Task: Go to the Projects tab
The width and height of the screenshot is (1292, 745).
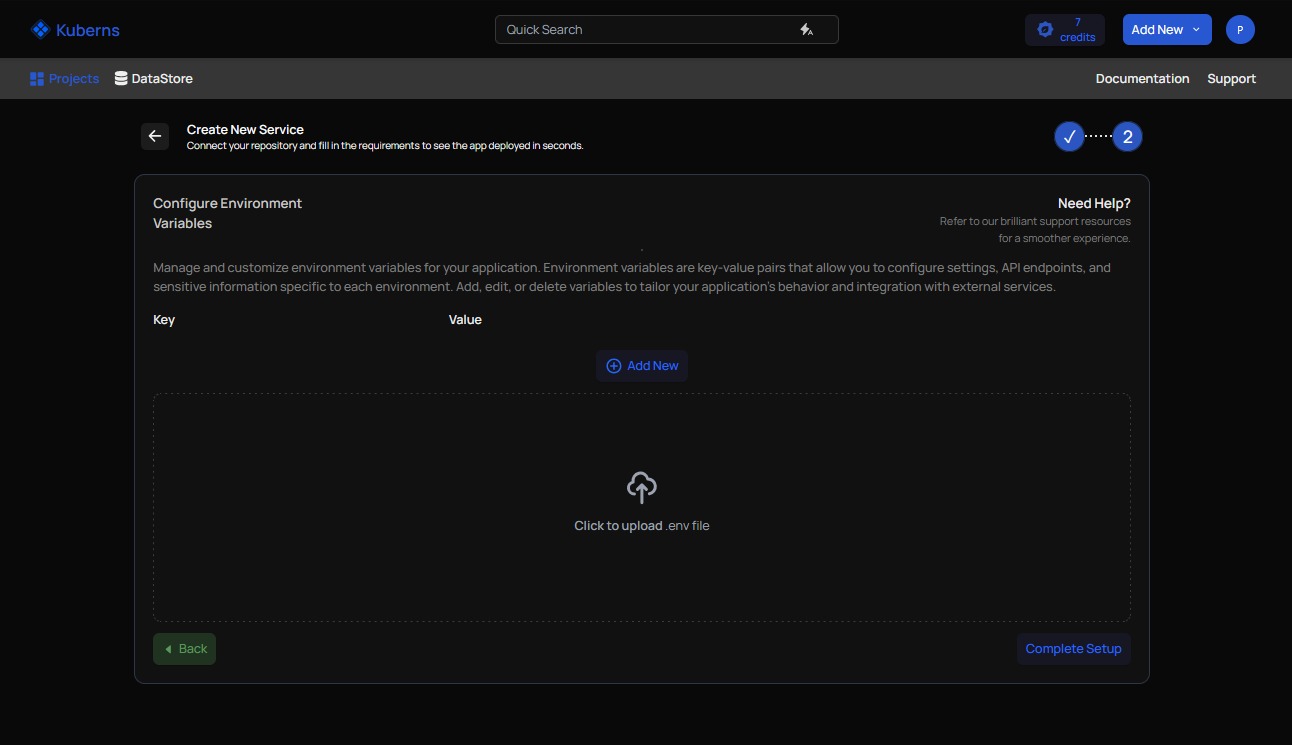Action: (65, 78)
